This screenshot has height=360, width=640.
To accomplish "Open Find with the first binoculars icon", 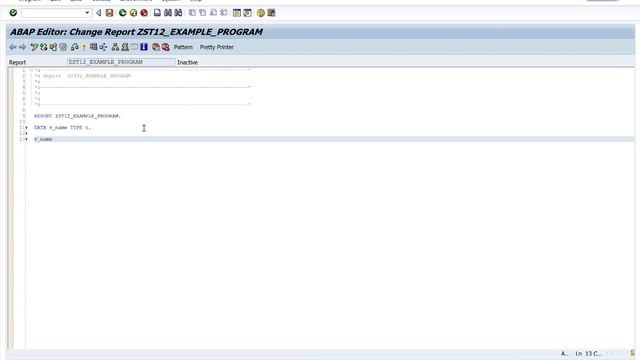I will click(168, 13).
